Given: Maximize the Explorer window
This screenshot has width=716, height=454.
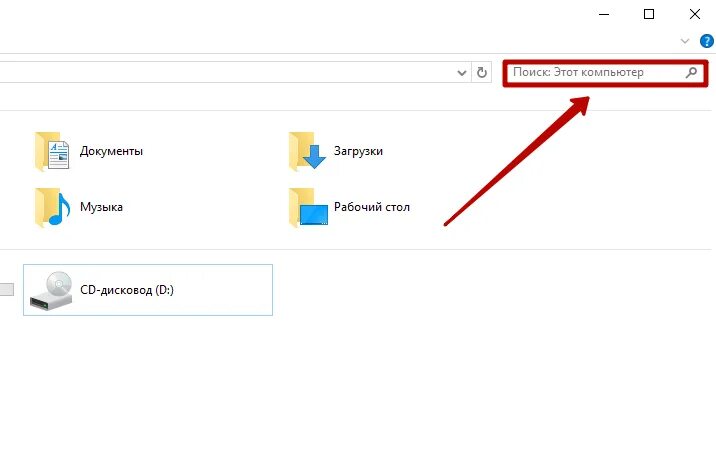Looking at the screenshot, I should click(x=649, y=15).
